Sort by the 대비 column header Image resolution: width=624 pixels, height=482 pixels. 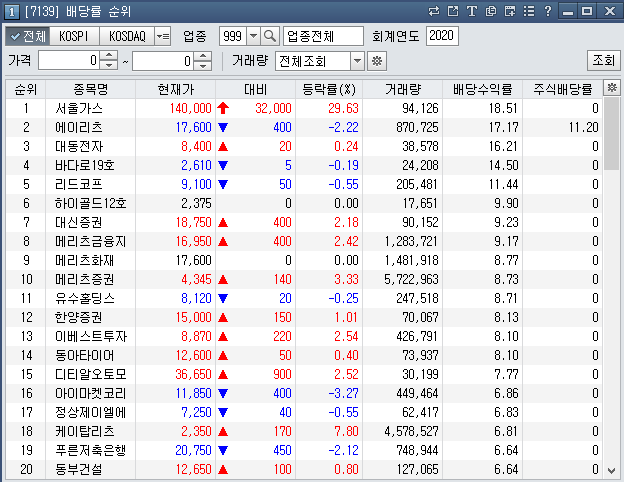255,89
